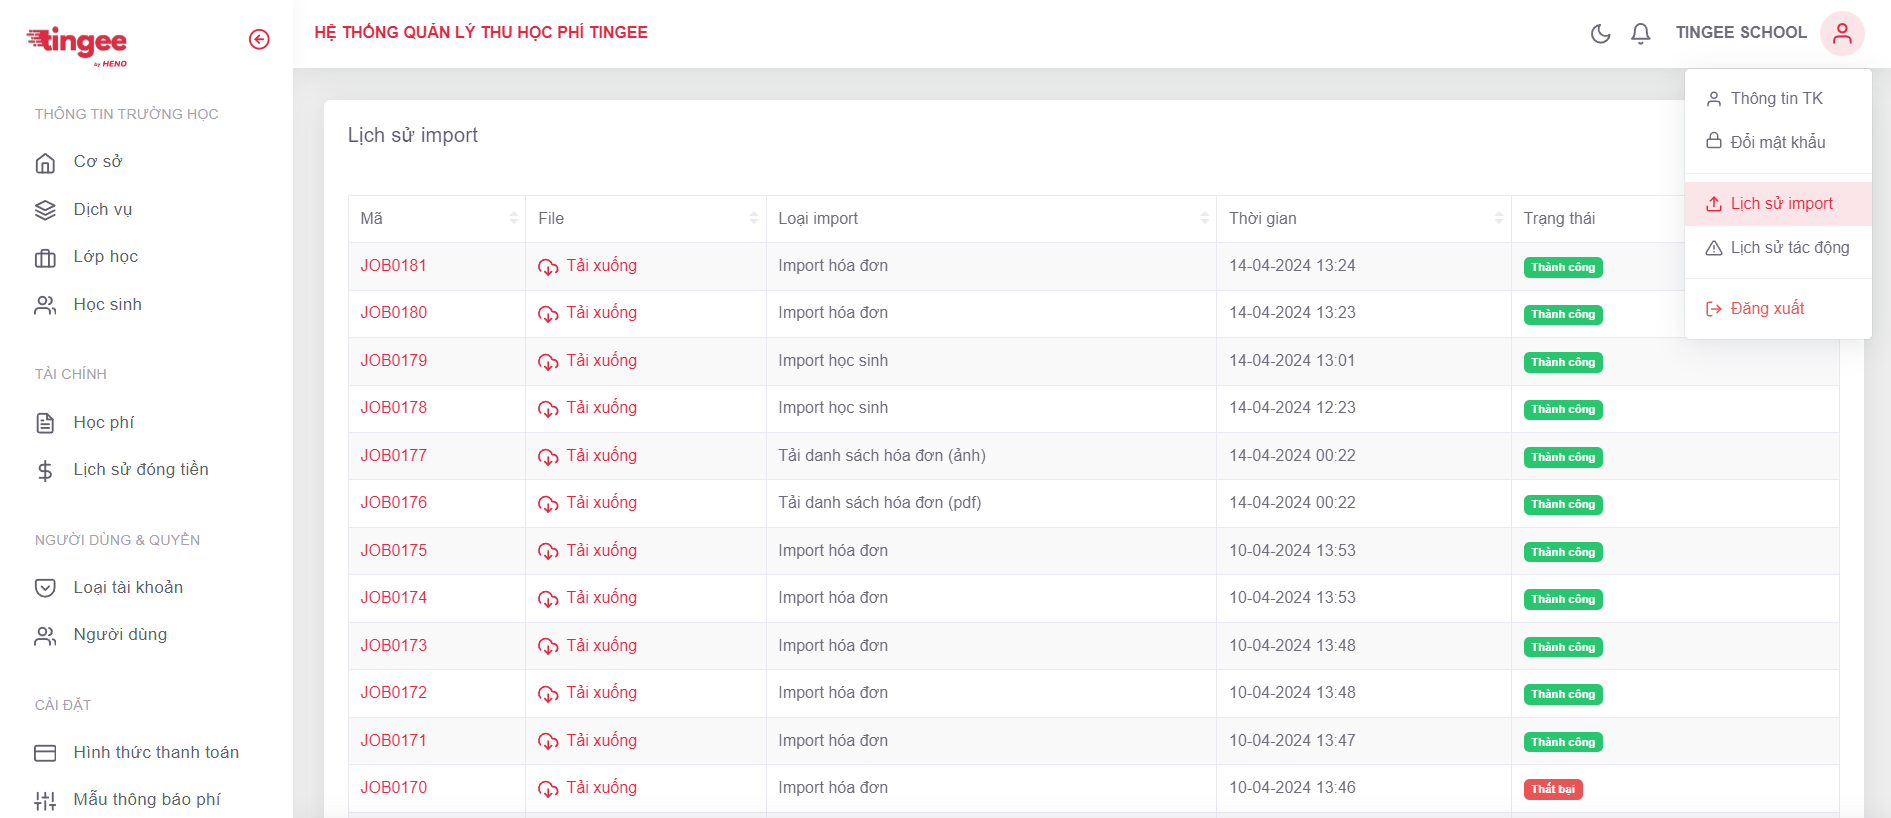Sort the table by Mã column
Viewport: 1891px width, 818px height.
pos(513,218)
